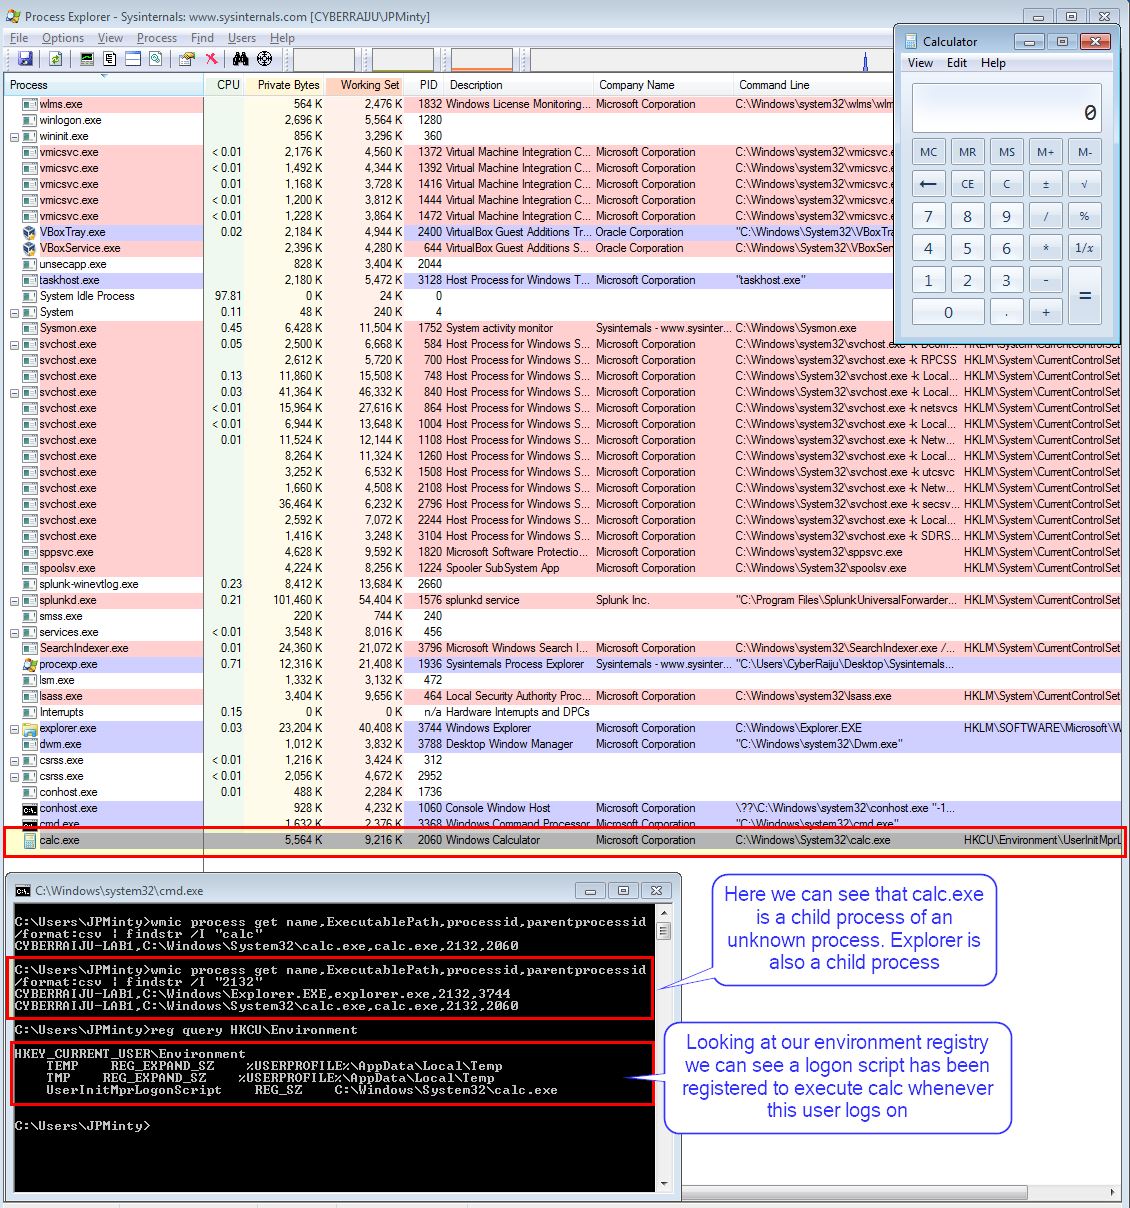Collapse the wininit.exe tree node
Image resolution: width=1130 pixels, height=1208 pixels.
pos(15,136)
